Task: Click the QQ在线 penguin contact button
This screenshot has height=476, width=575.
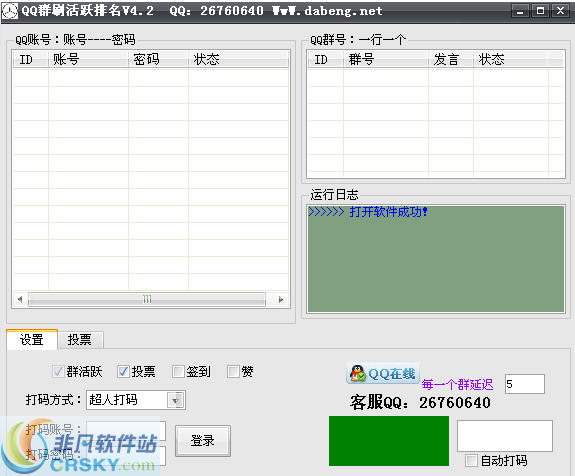Action: [383, 373]
